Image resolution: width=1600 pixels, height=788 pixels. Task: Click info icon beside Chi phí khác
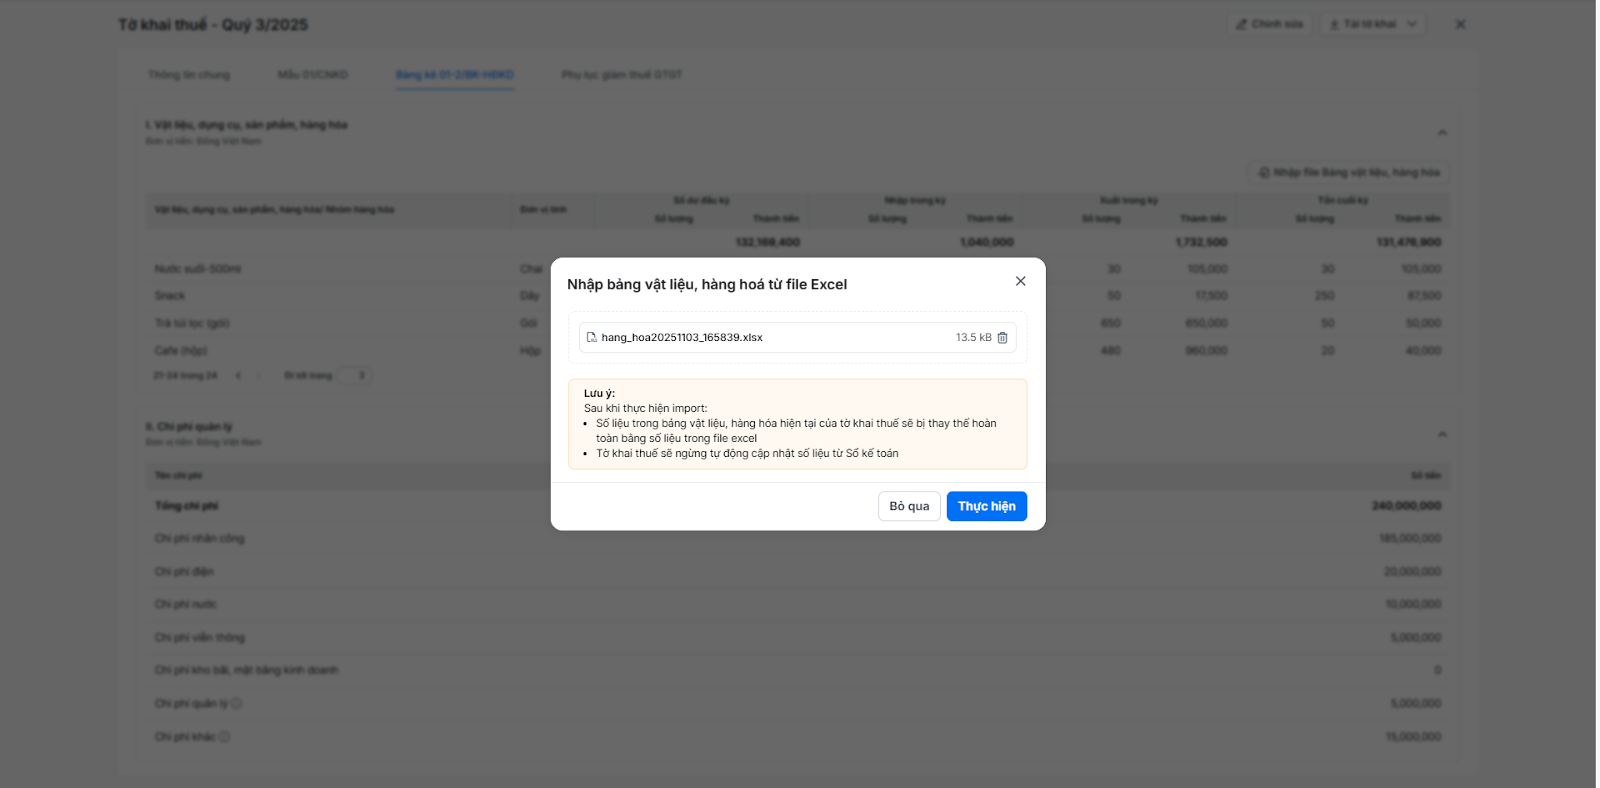point(225,737)
